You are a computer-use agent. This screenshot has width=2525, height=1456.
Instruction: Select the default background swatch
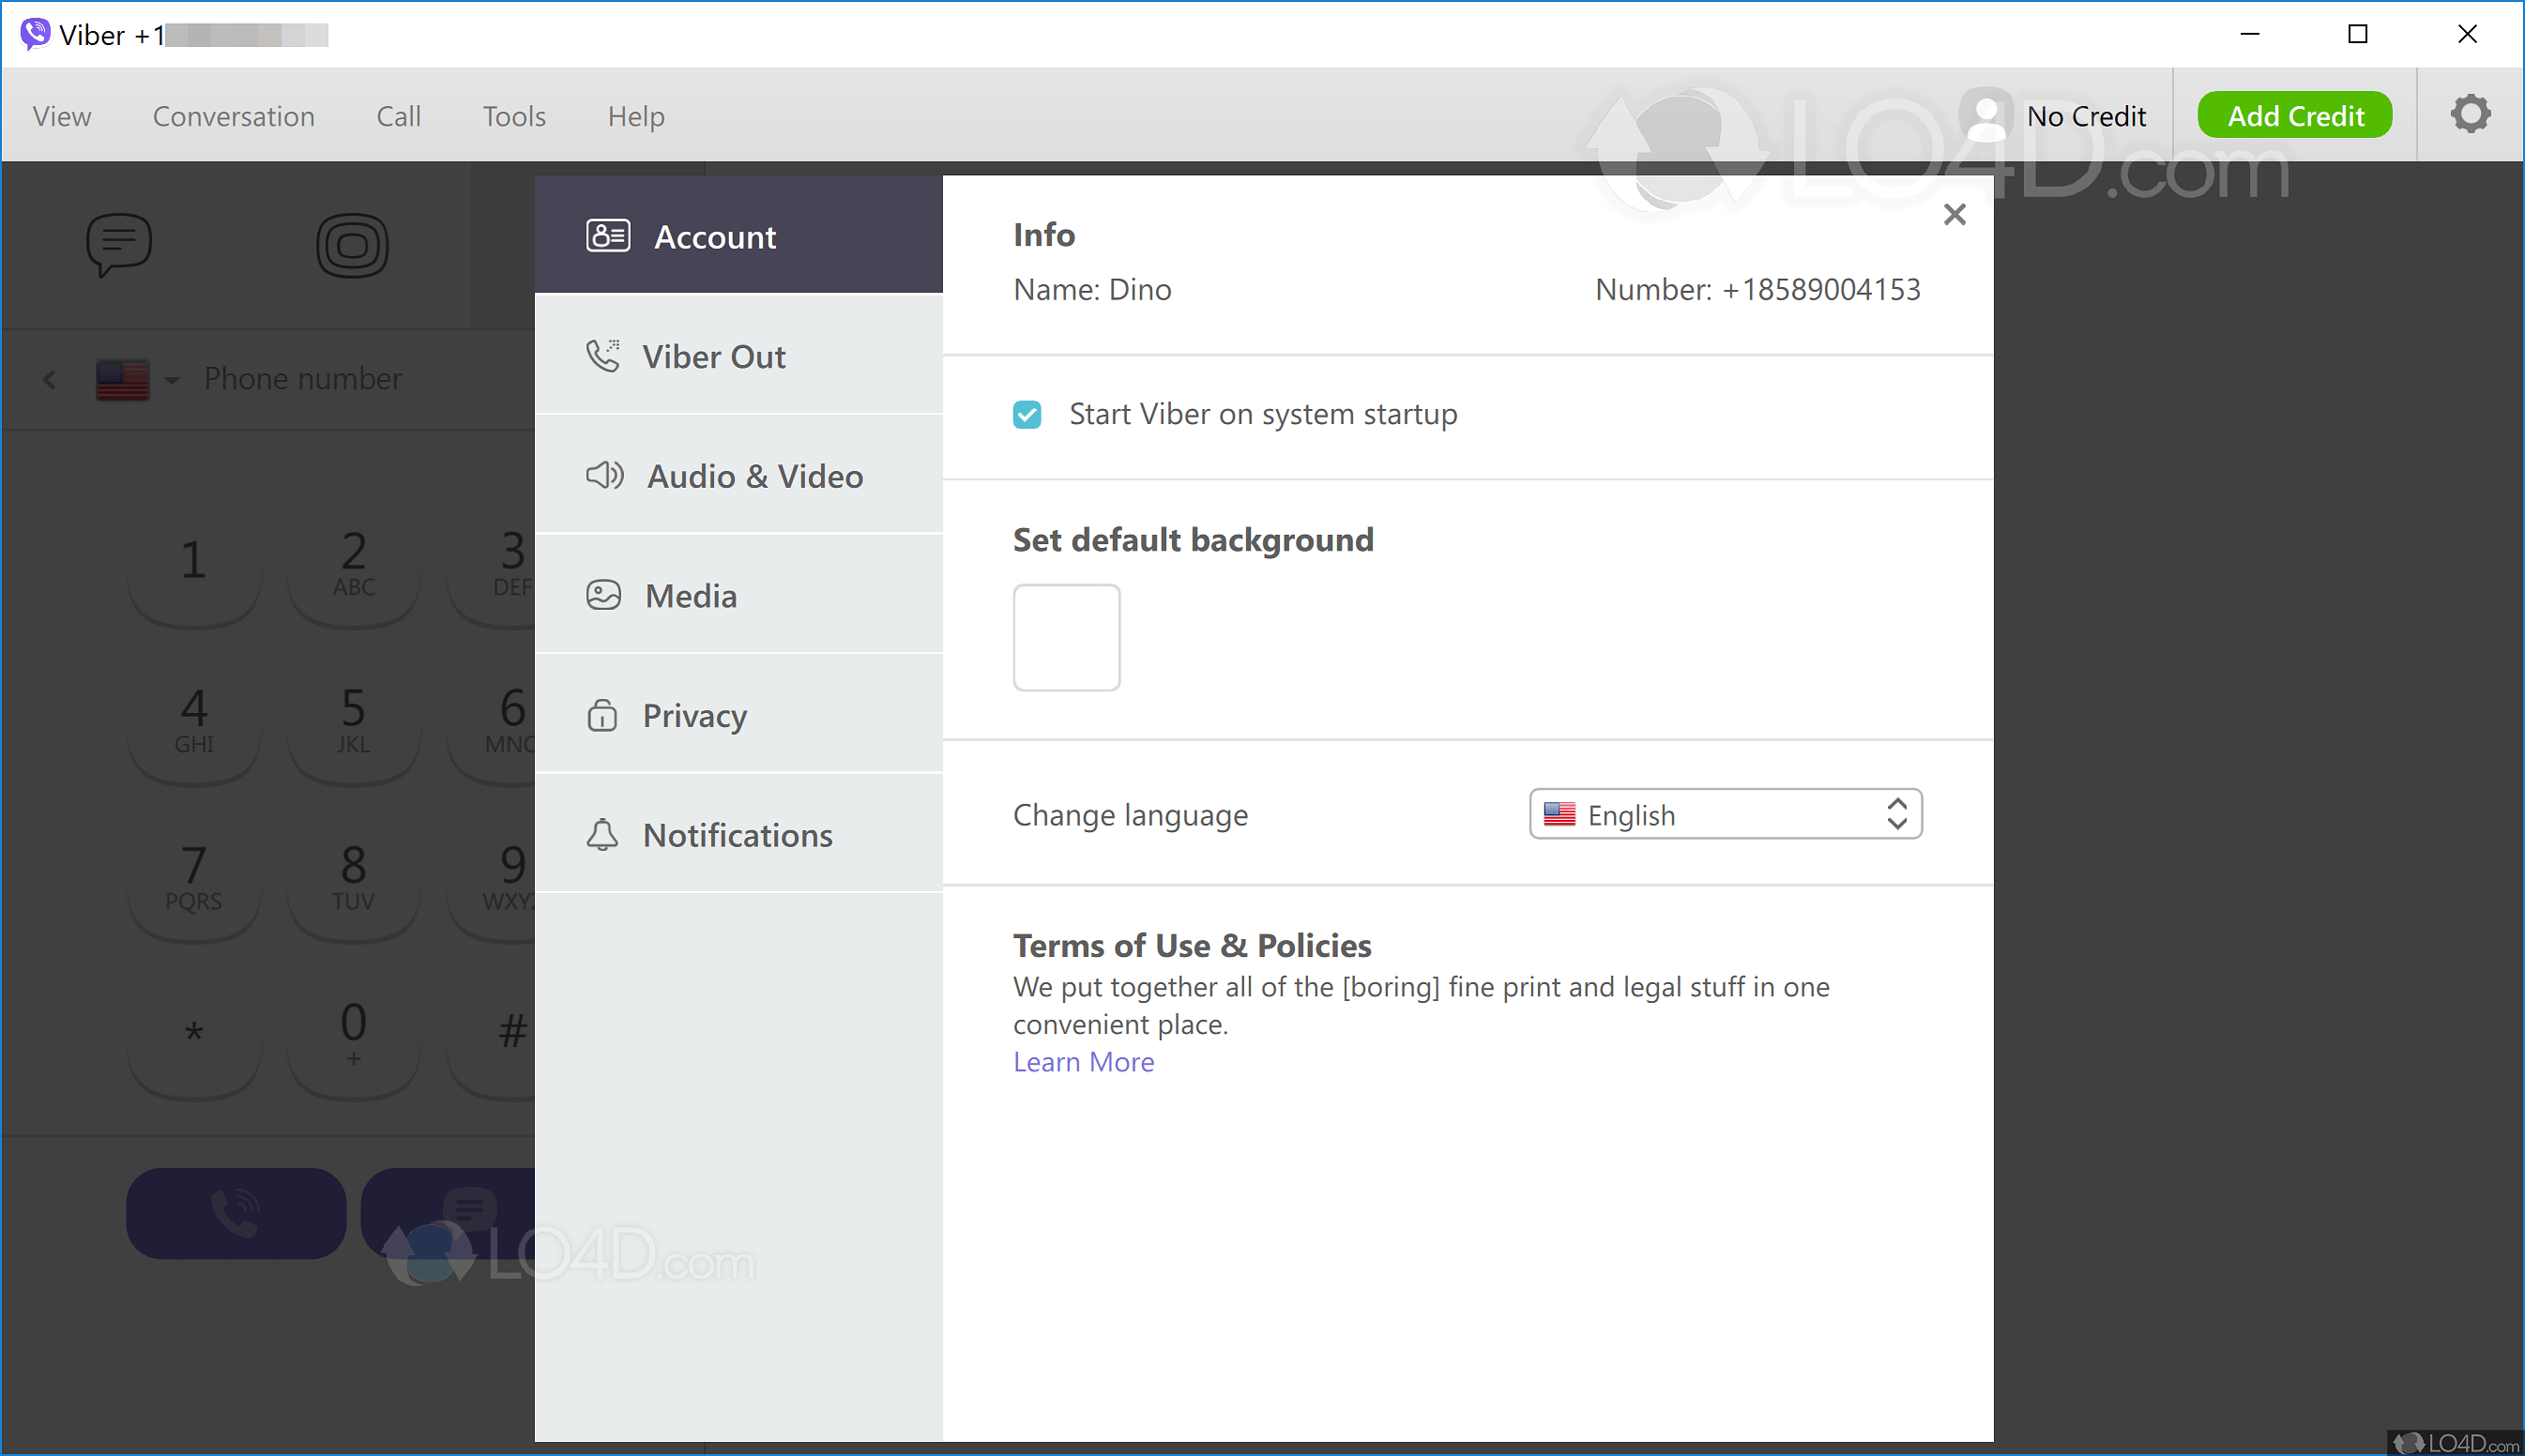click(x=1066, y=637)
